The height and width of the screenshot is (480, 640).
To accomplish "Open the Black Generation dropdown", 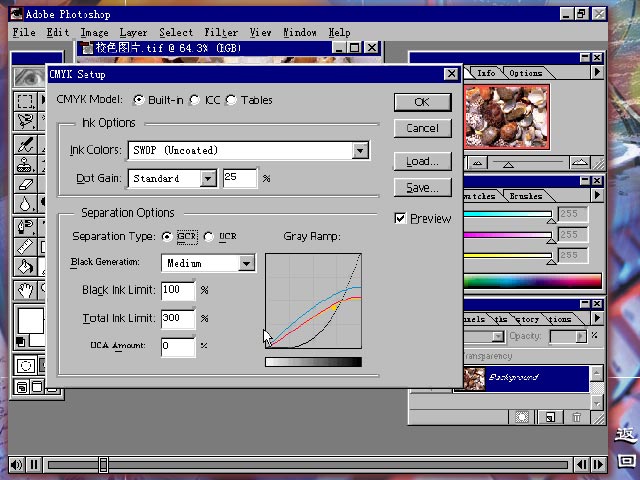I will [x=246, y=263].
